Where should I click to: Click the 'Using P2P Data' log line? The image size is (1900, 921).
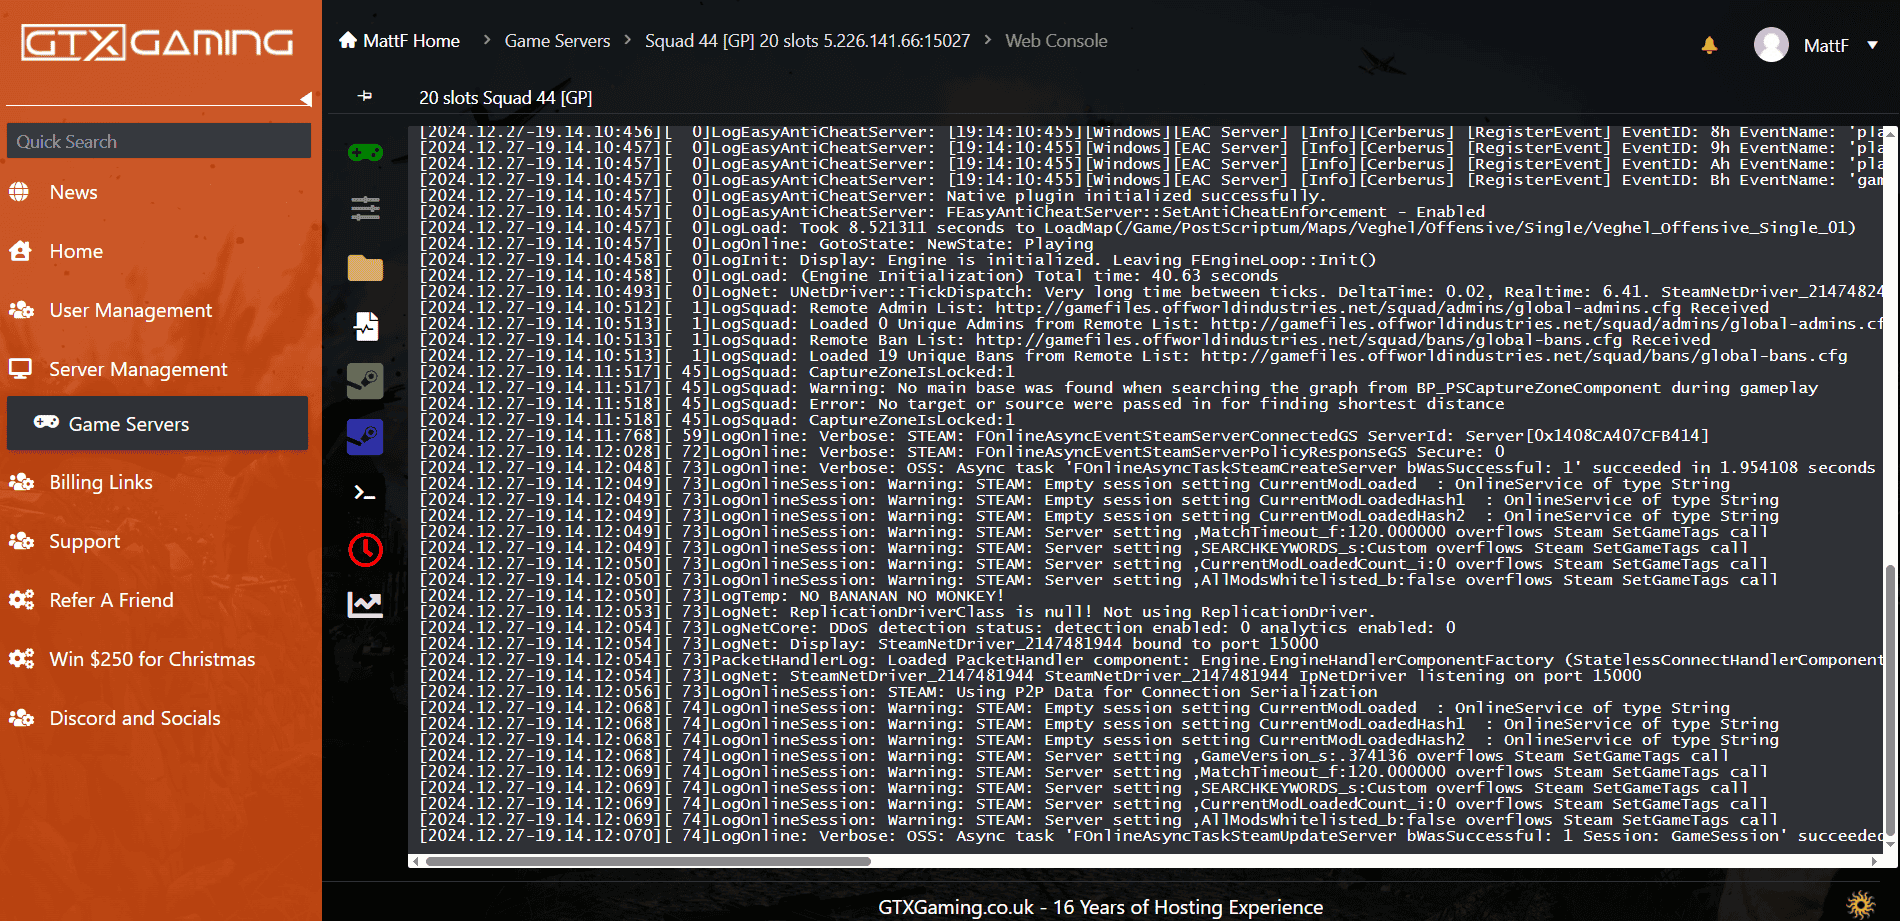pyautogui.click(x=898, y=692)
